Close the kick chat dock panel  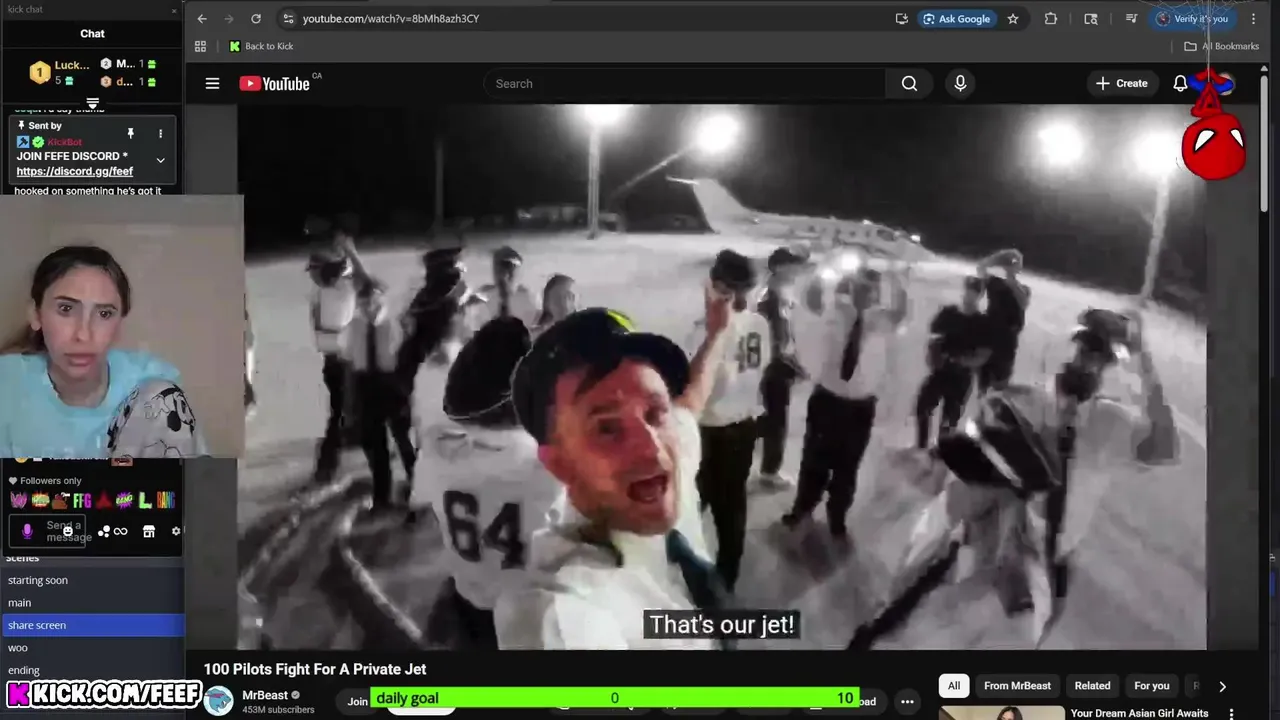174,10
